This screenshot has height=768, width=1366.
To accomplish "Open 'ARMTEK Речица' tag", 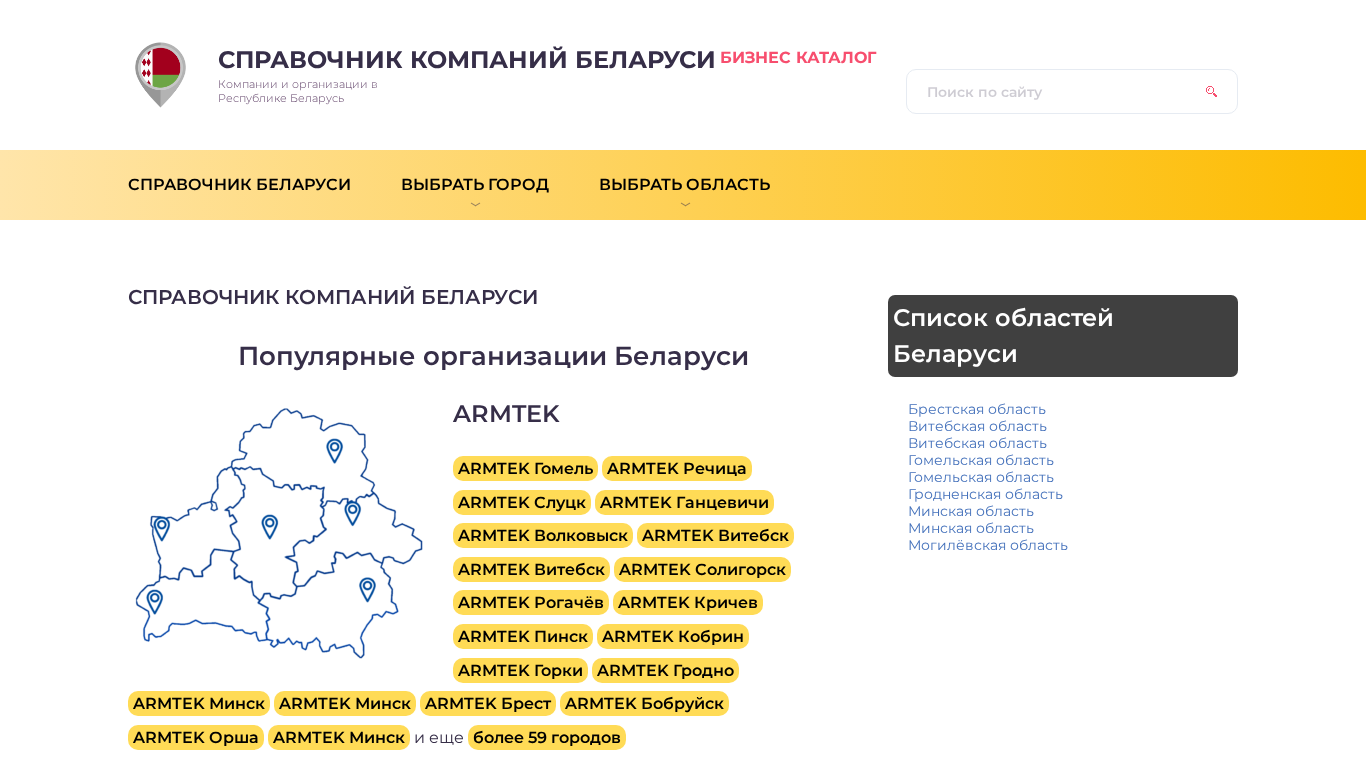I will pyautogui.click(x=677, y=469).
